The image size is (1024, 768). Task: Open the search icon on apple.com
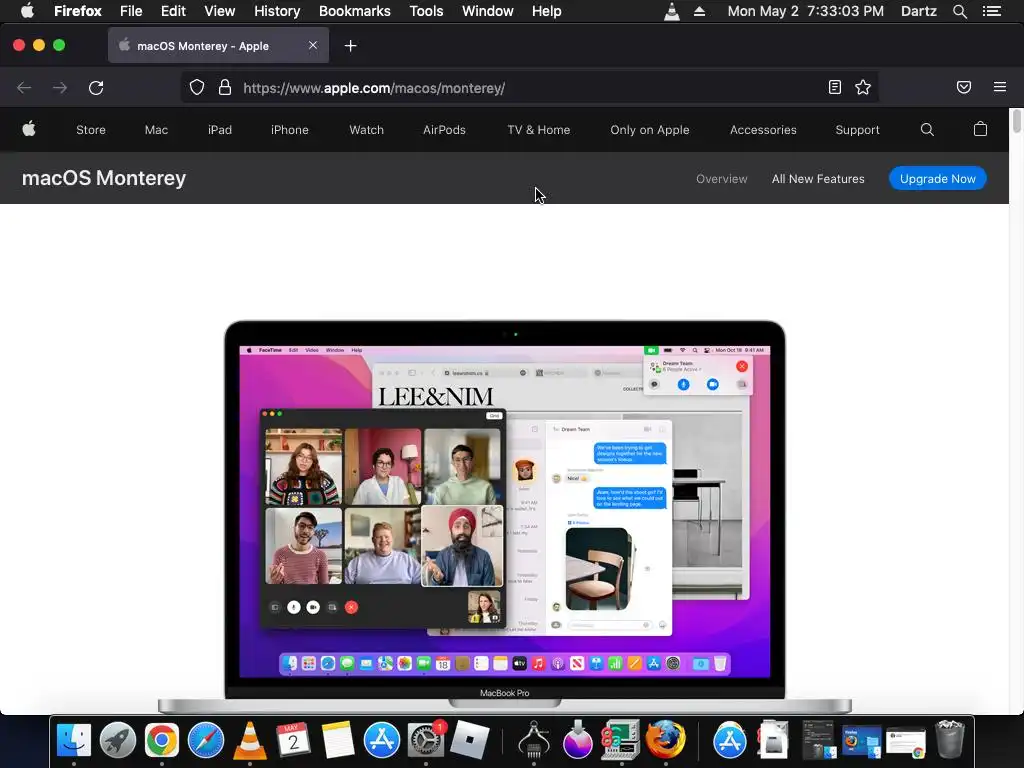tap(927, 129)
